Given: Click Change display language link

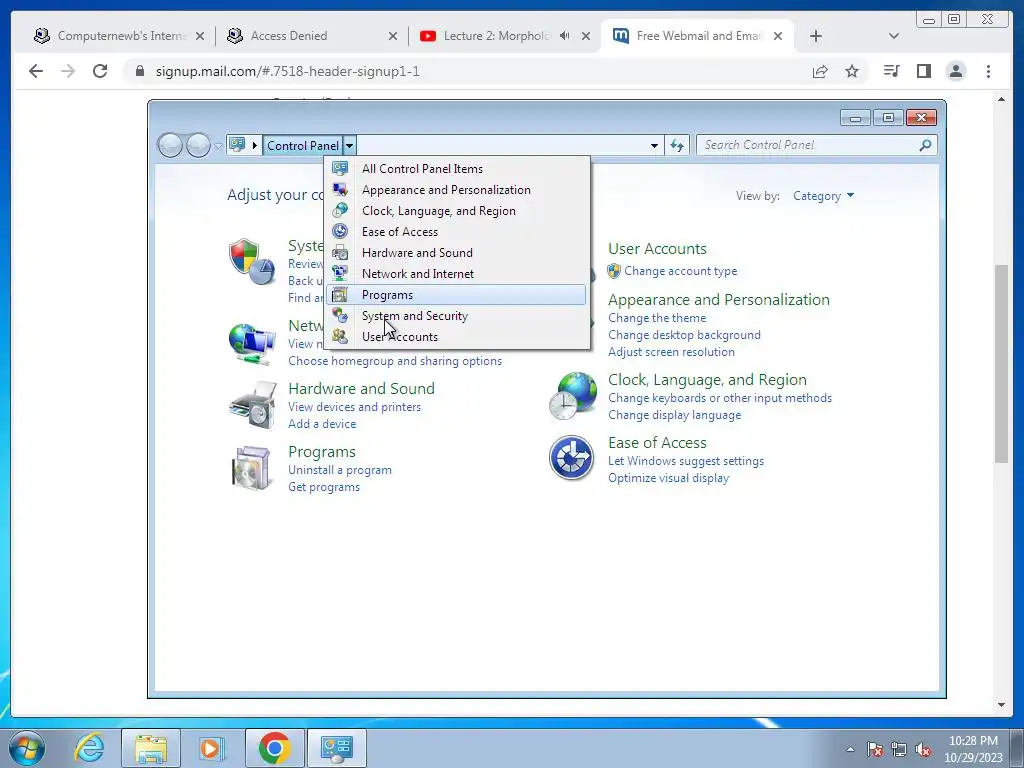Looking at the screenshot, I should coord(675,415).
